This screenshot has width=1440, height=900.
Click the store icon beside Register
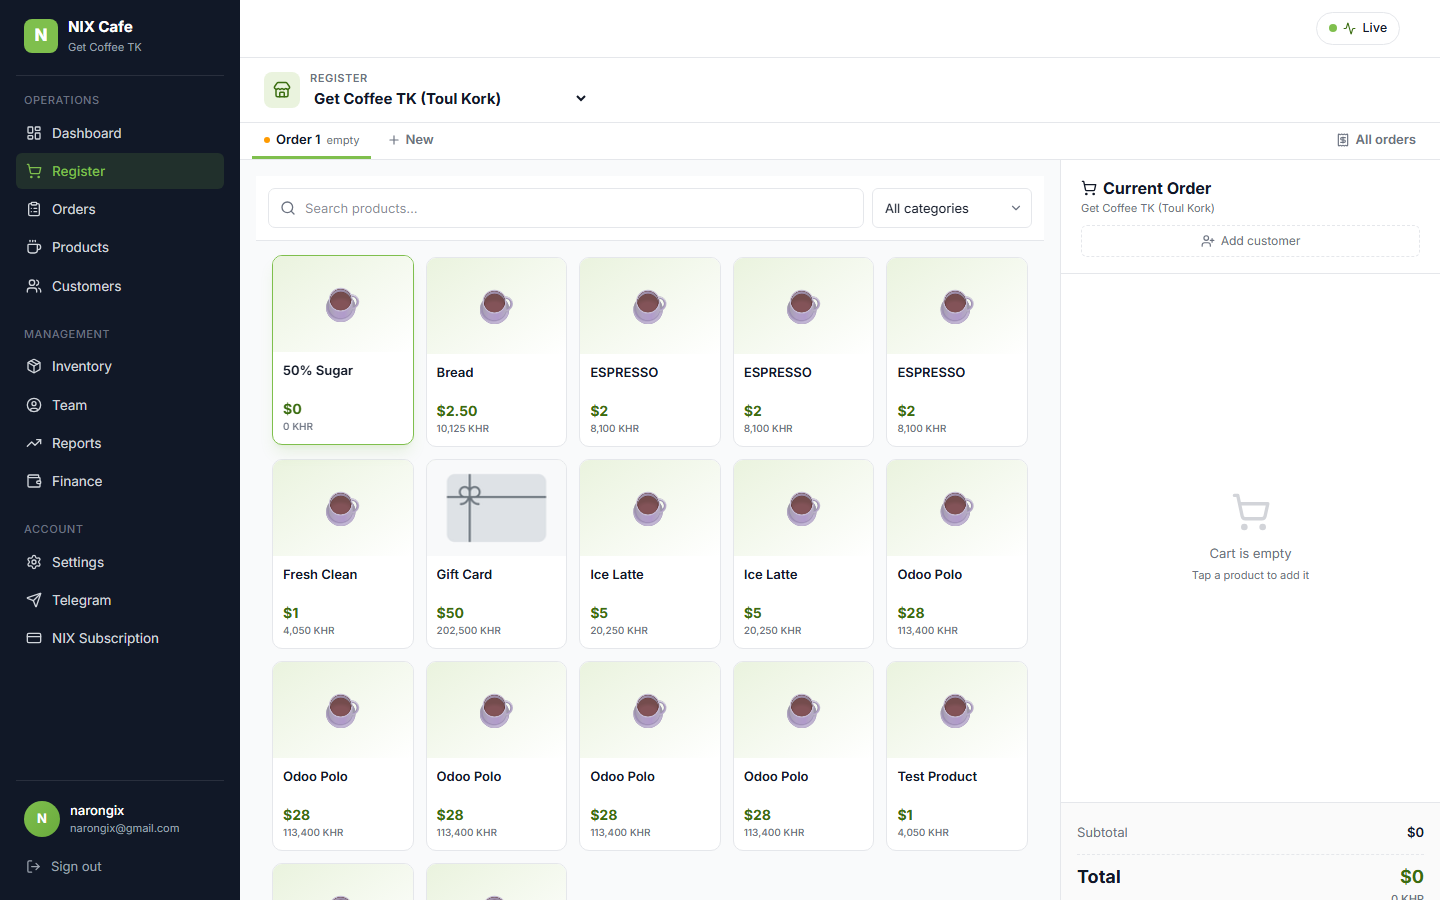click(x=282, y=90)
